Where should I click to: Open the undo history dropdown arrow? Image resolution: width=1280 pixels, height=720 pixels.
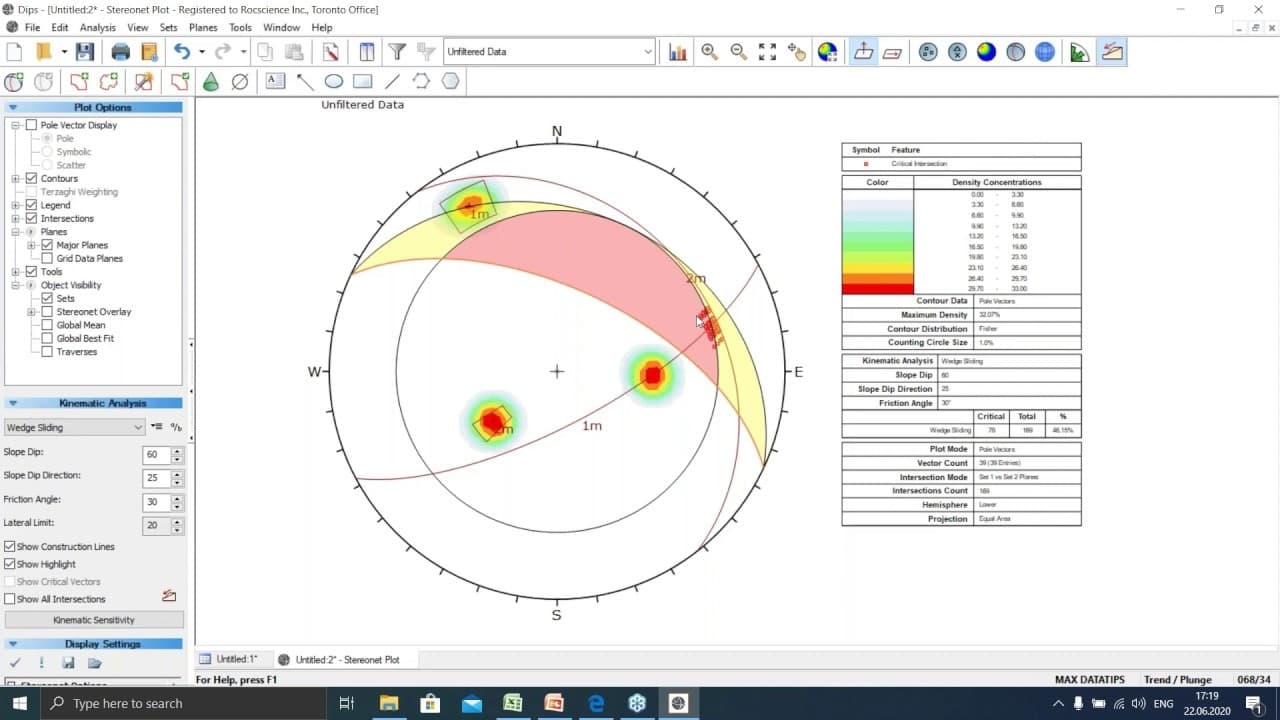201,52
